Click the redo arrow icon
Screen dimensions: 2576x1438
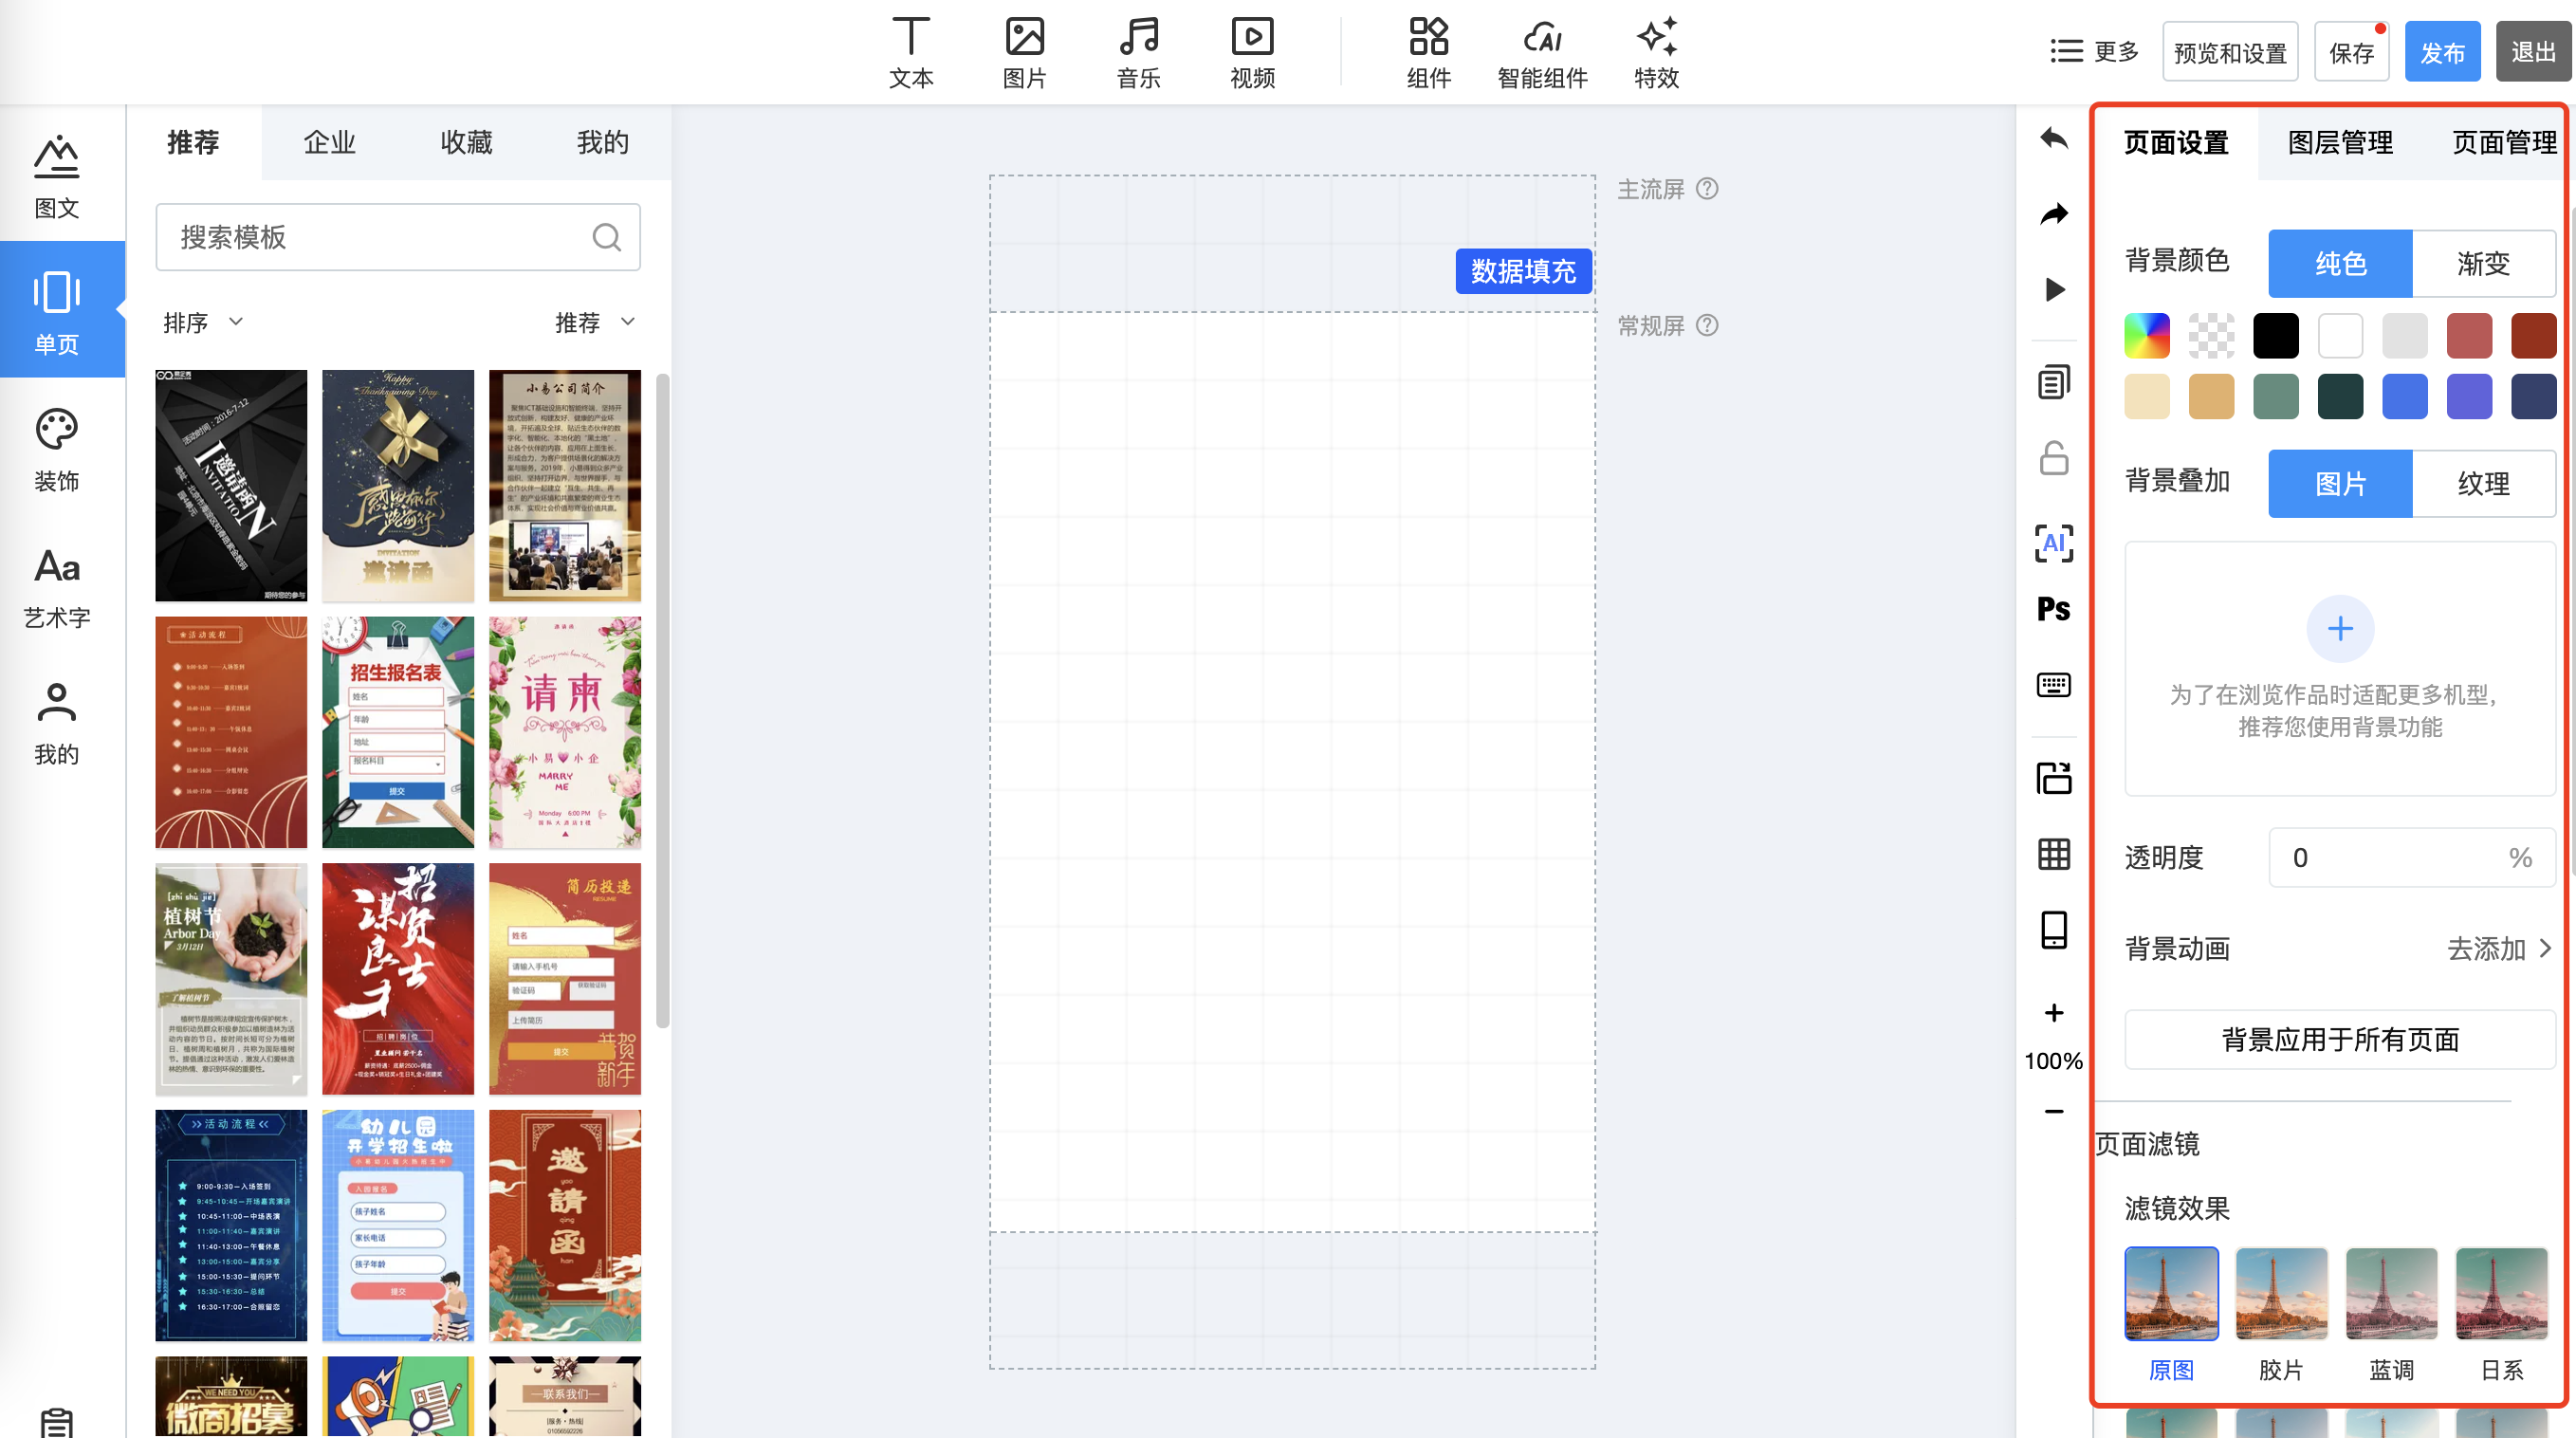(2053, 213)
